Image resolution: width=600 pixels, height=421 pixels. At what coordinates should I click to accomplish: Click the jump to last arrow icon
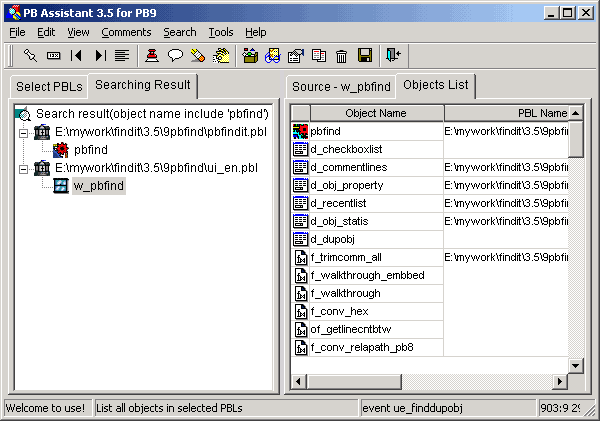pyautogui.click(x=100, y=56)
